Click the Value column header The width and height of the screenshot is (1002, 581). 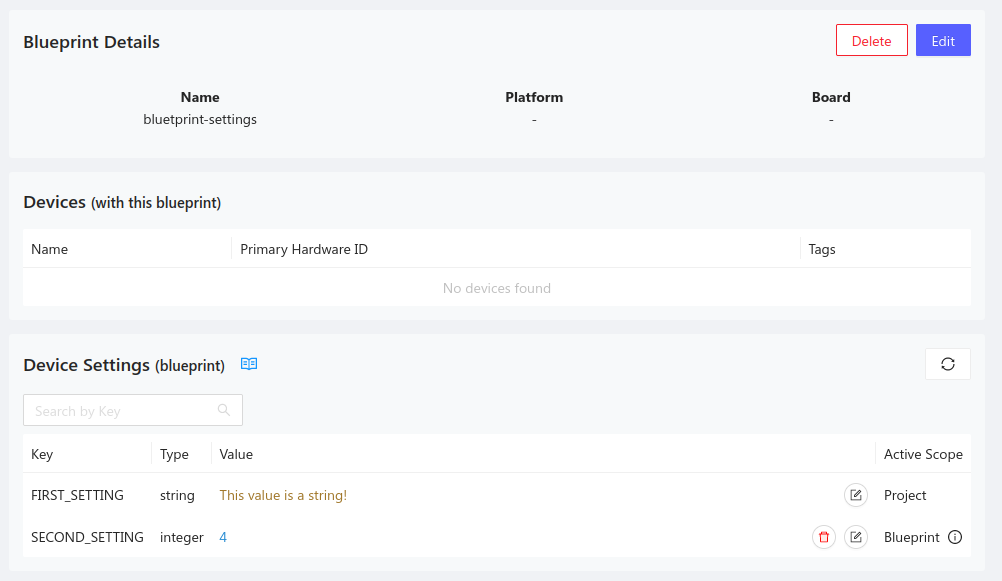point(236,454)
